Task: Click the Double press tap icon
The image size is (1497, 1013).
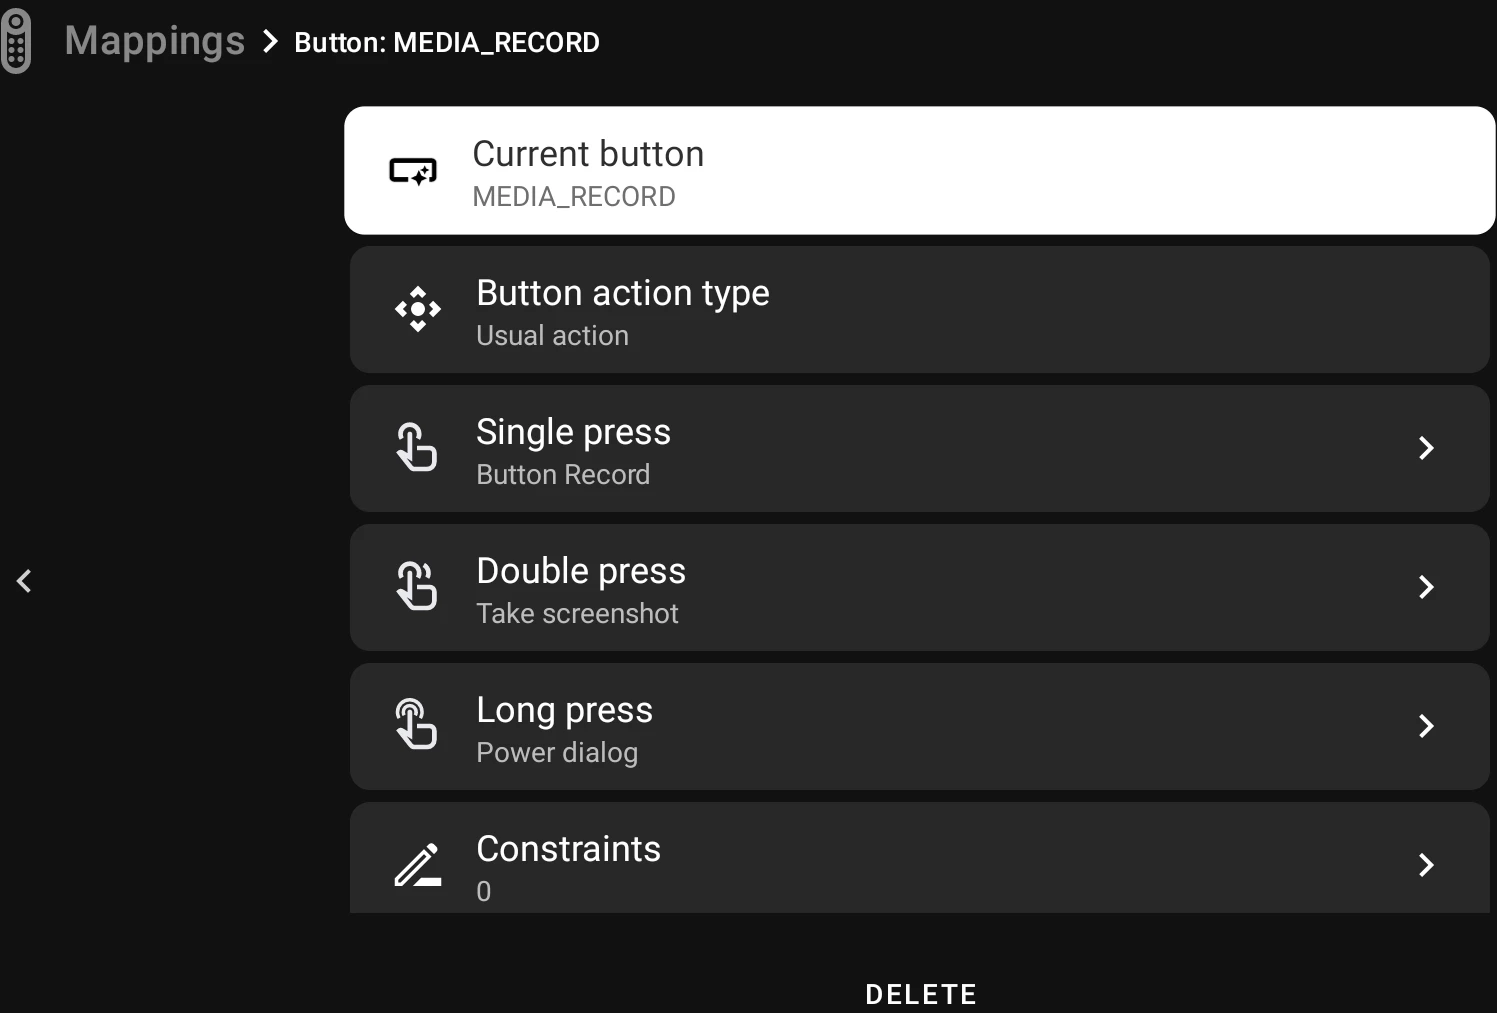Action: (x=417, y=586)
